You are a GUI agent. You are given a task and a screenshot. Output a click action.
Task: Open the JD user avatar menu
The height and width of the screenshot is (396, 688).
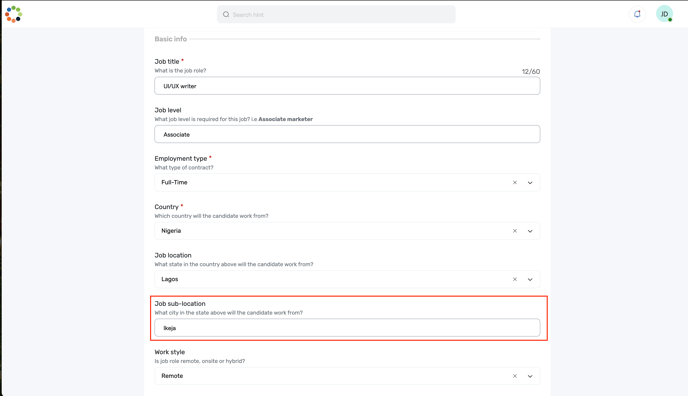pos(664,14)
